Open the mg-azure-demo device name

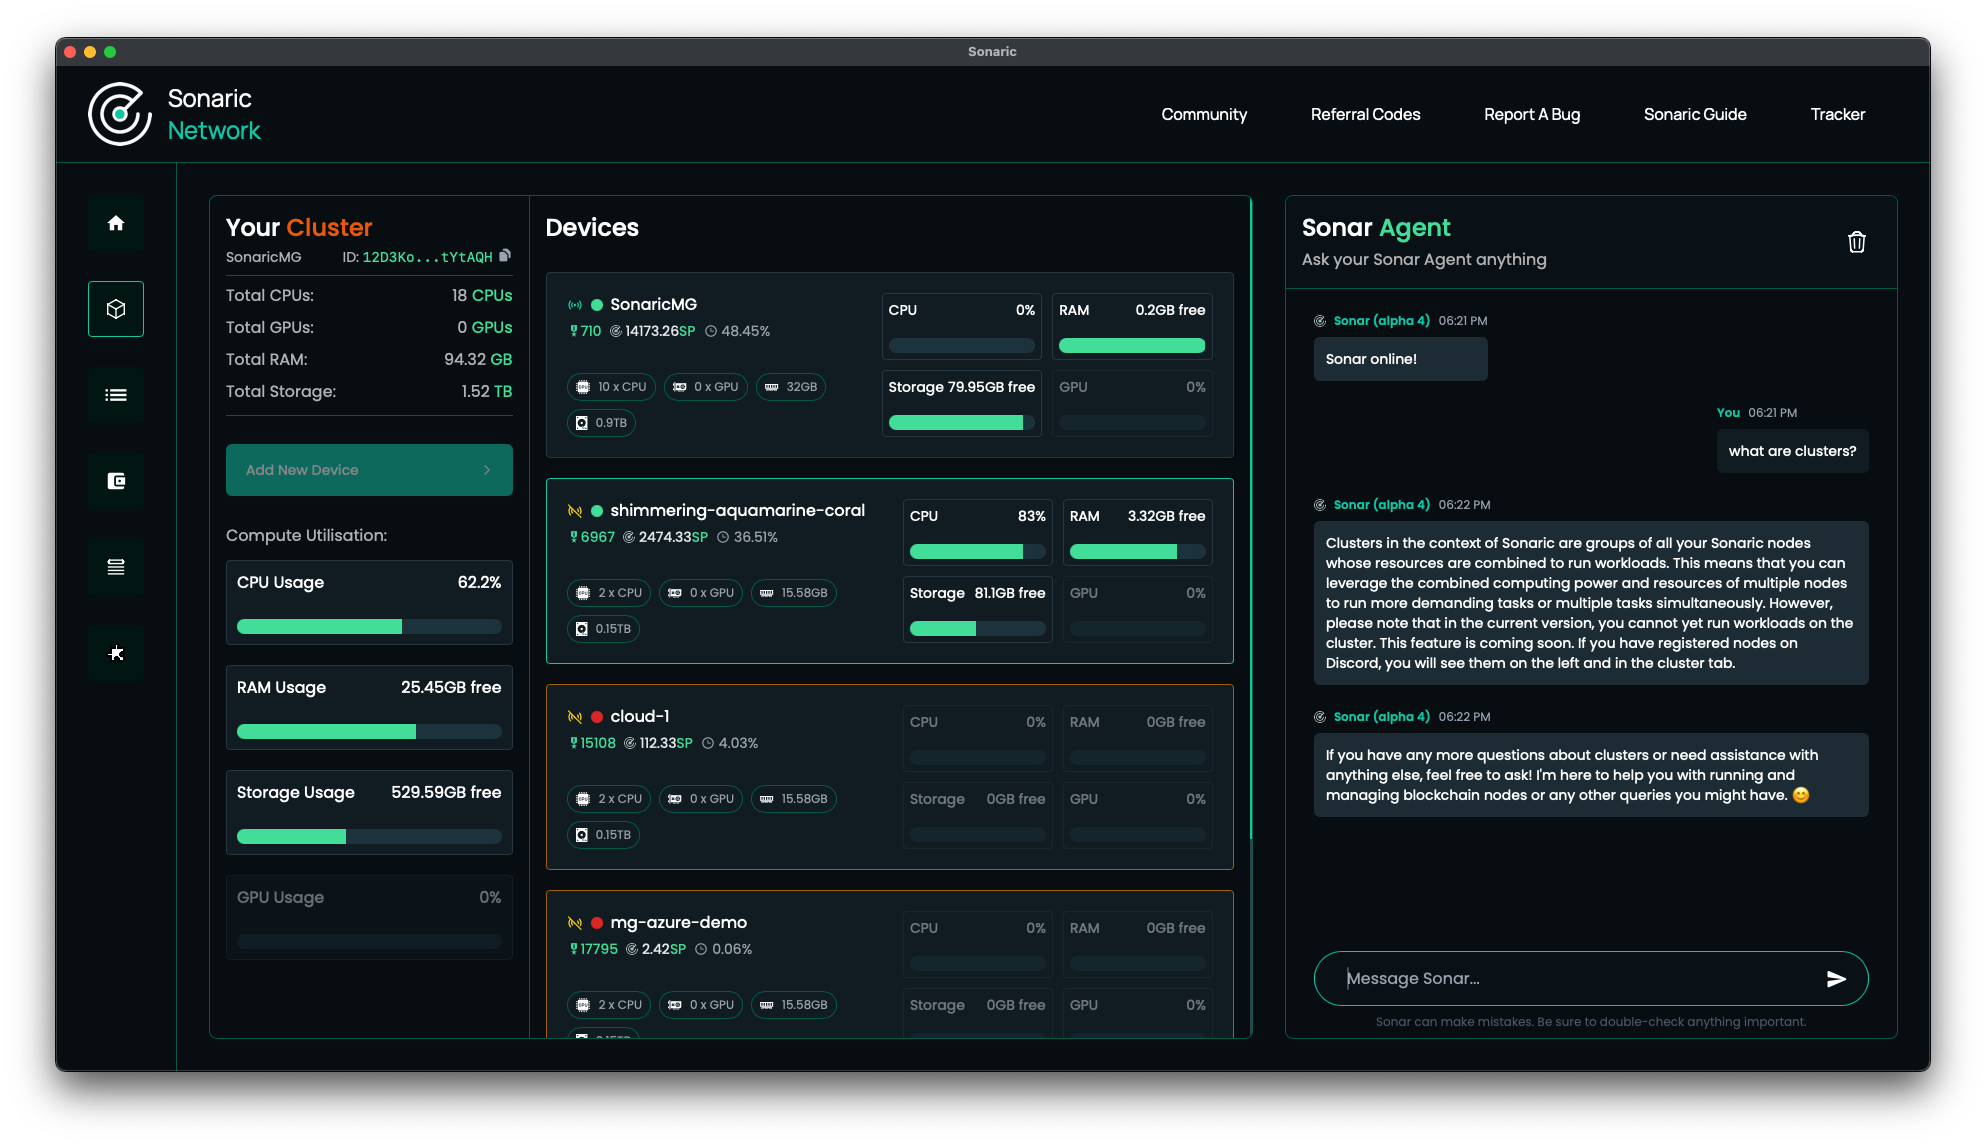tap(679, 923)
